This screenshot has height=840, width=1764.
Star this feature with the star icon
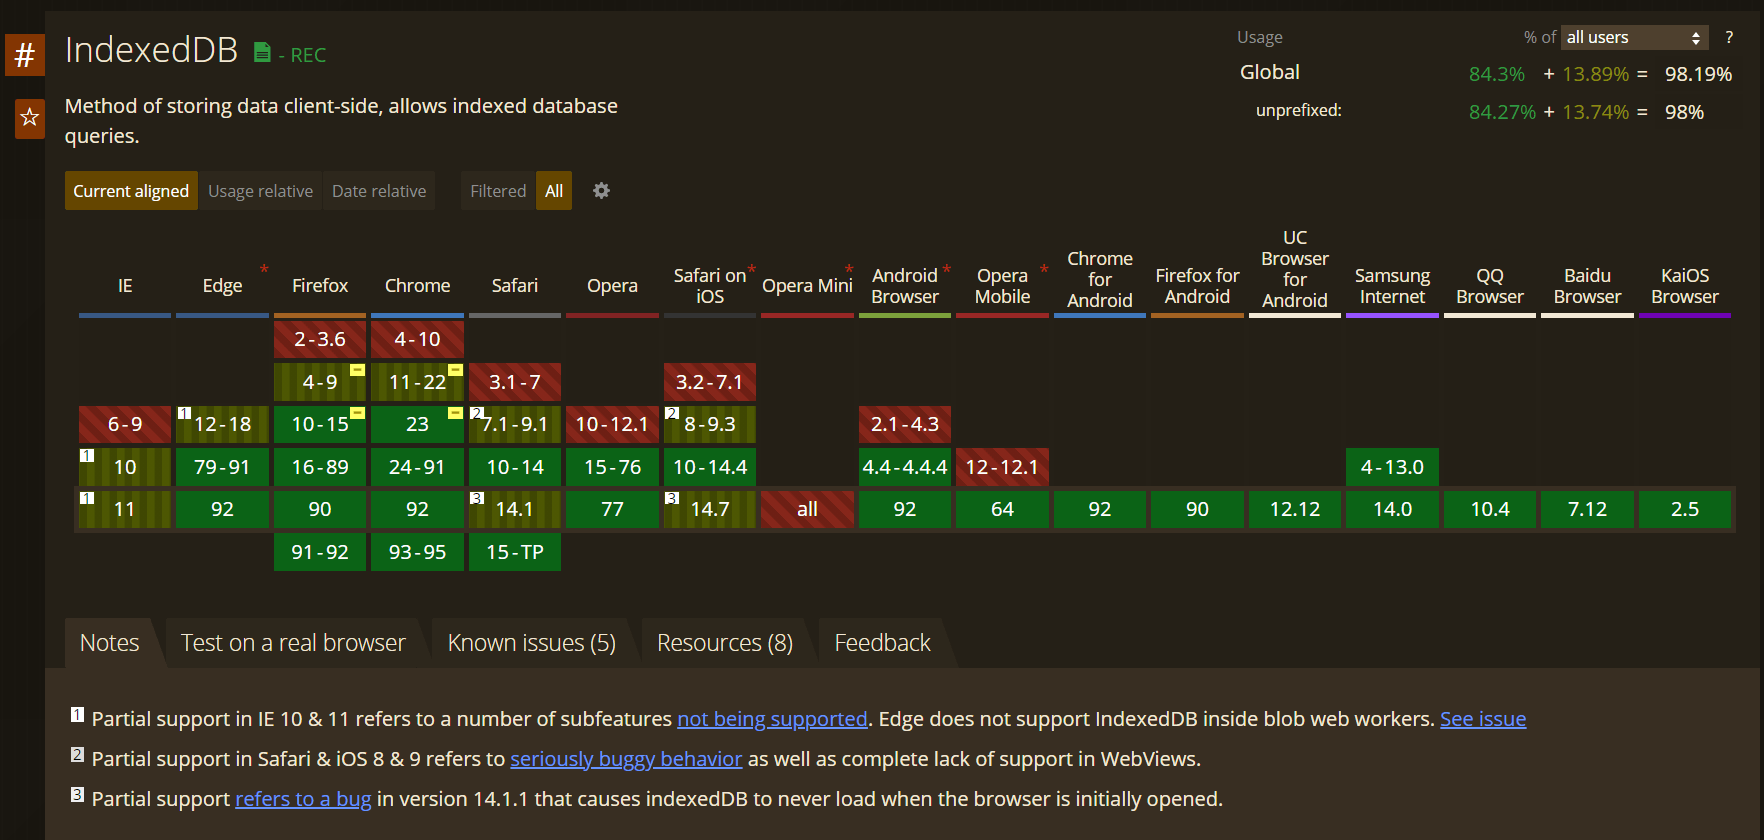30,118
